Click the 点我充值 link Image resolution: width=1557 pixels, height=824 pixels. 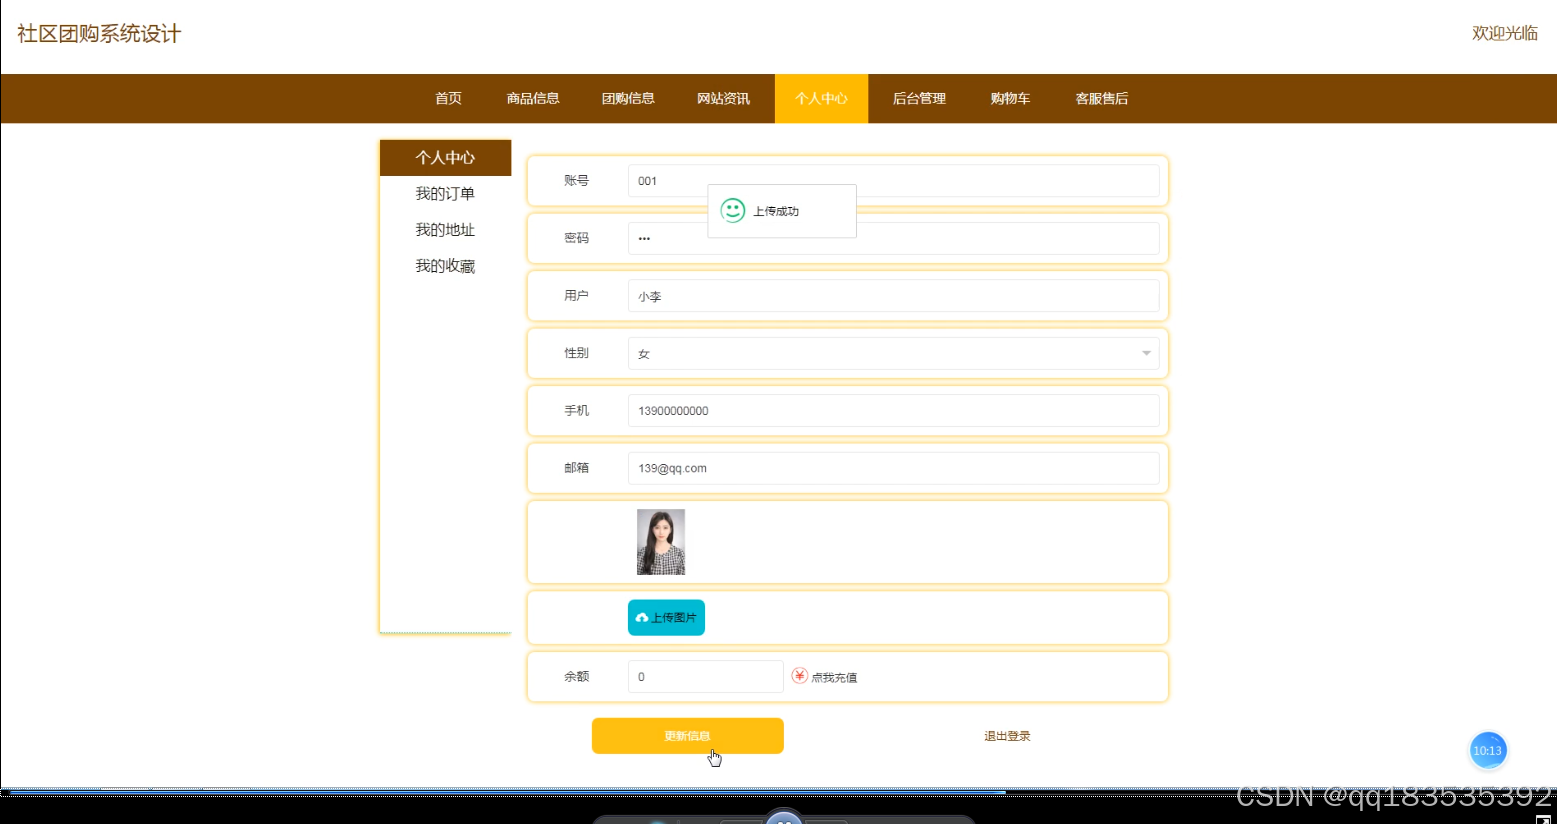(834, 678)
